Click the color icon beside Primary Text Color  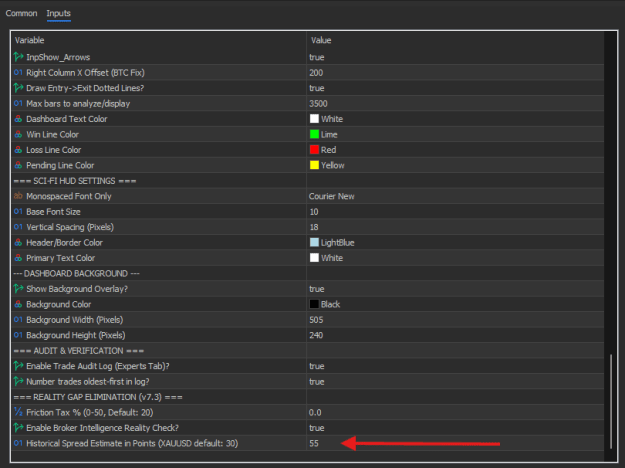tap(18, 258)
